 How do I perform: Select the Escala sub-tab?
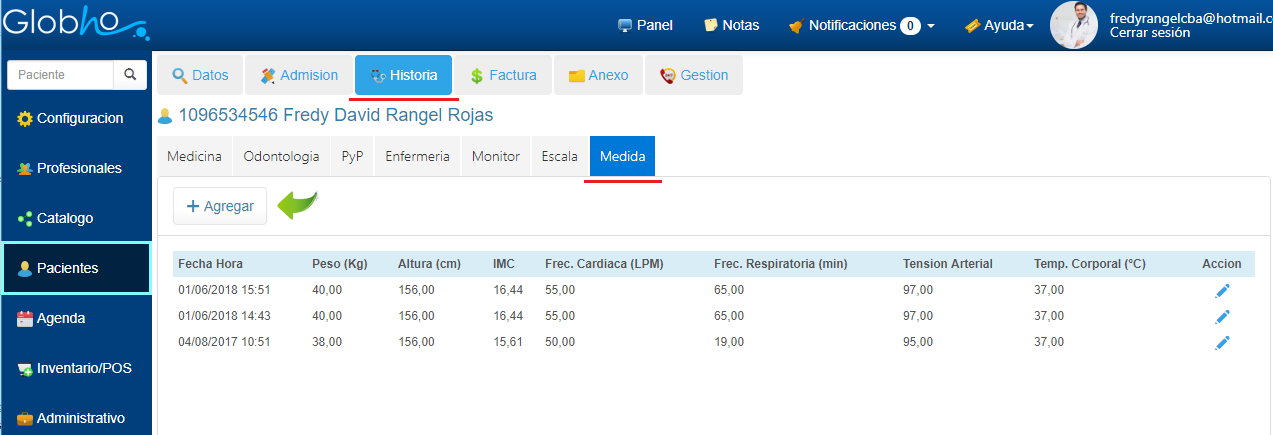click(x=559, y=157)
